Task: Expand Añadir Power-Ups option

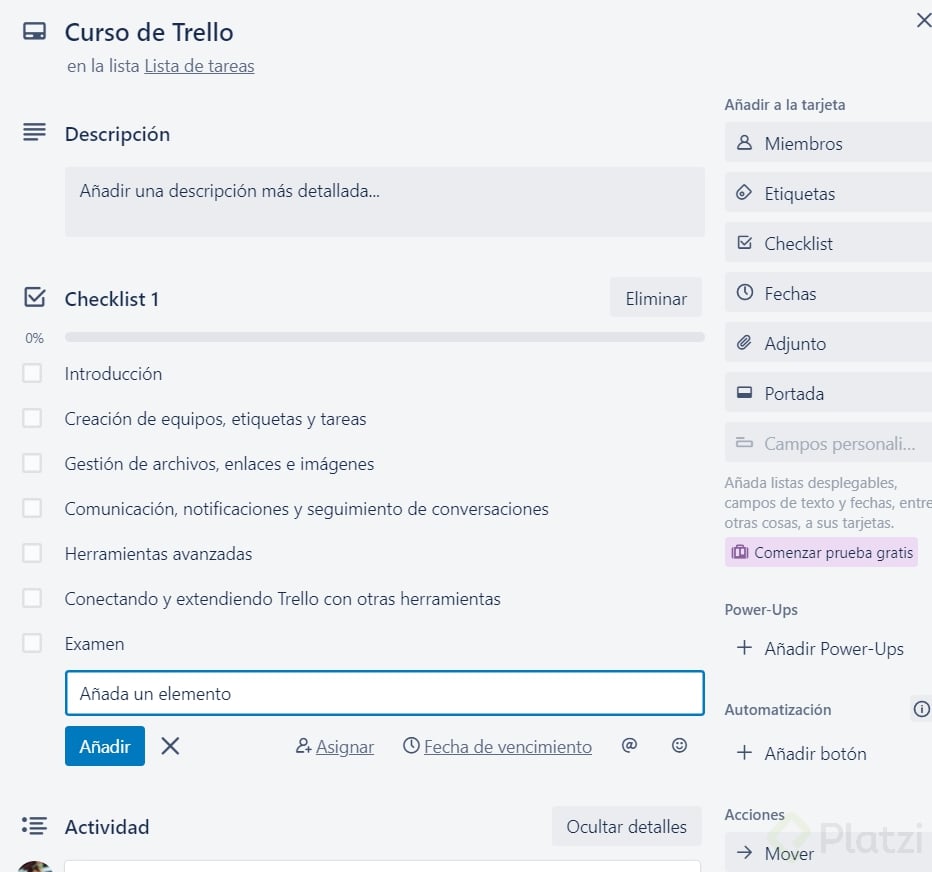Action: point(820,648)
